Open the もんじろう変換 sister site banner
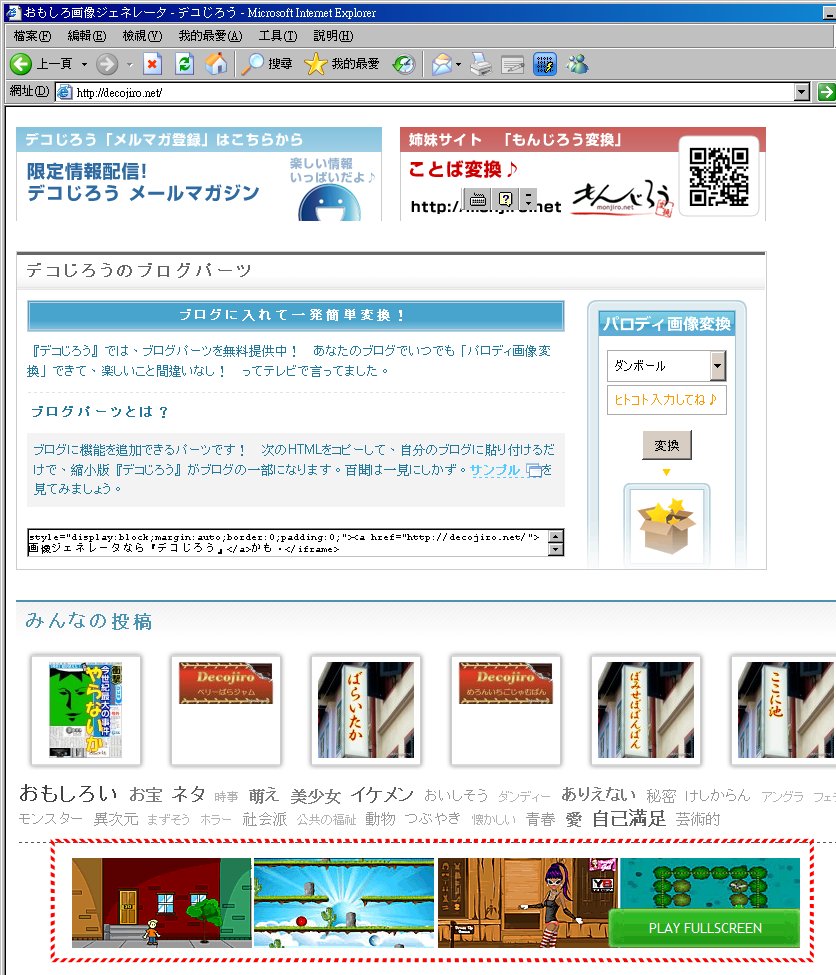 583,174
